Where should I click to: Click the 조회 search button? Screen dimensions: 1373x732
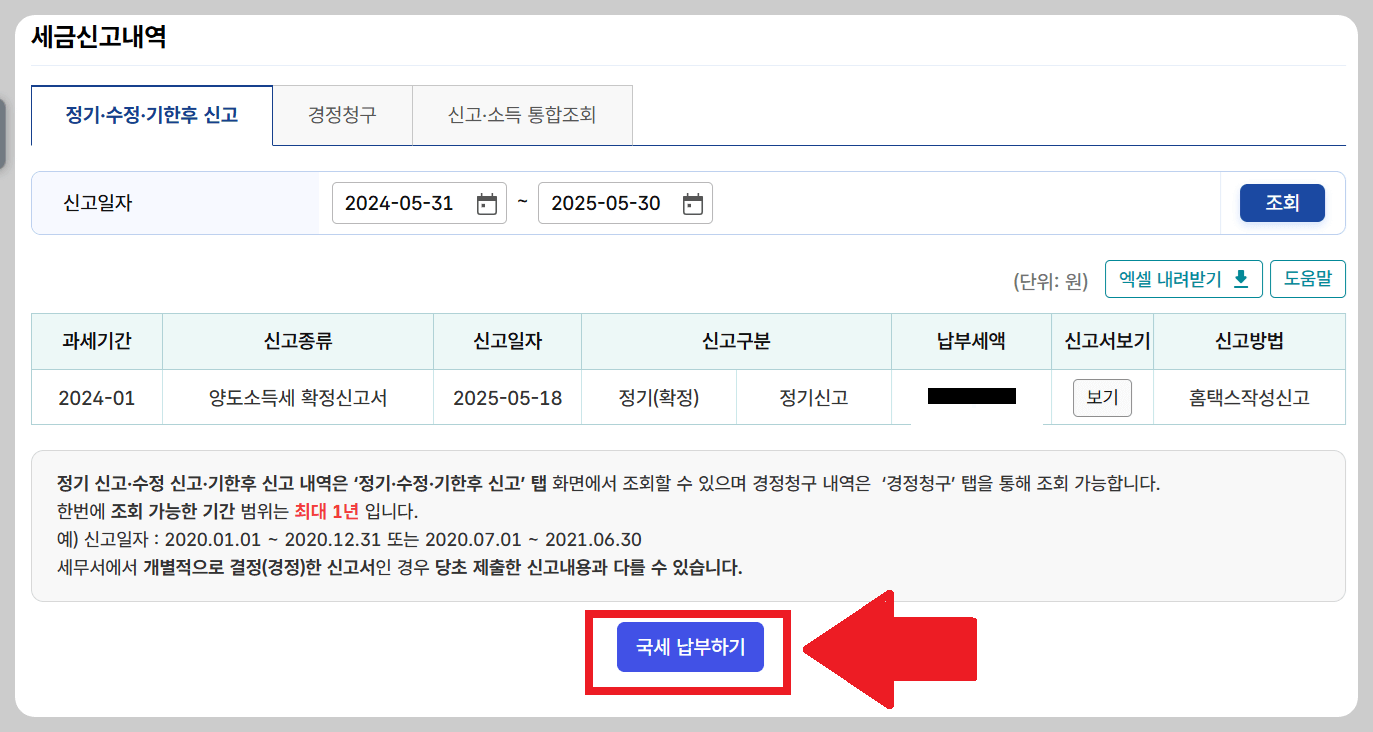point(1282,202)
